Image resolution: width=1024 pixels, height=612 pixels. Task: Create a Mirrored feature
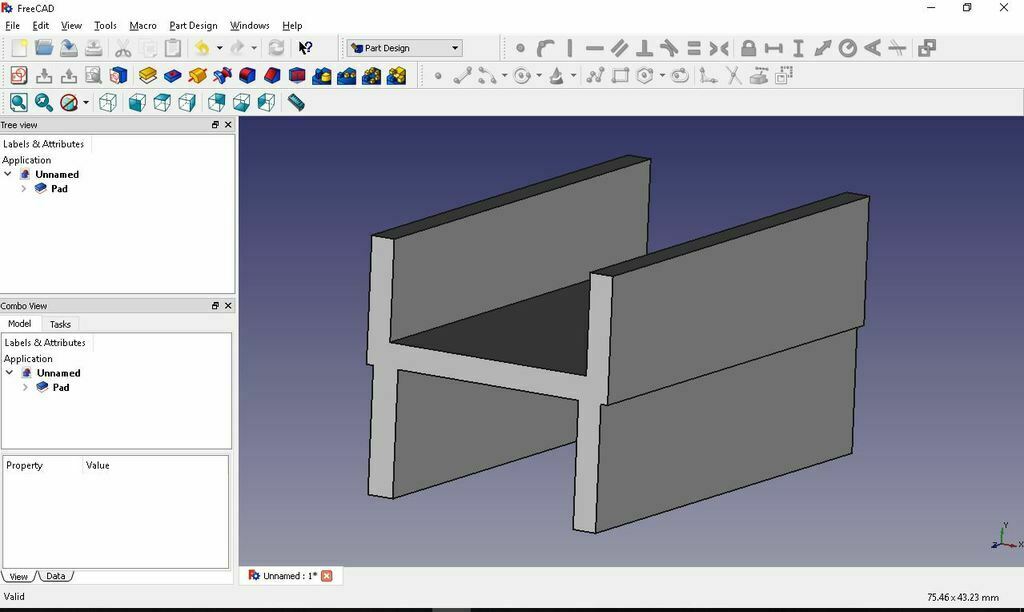click(322, 75)
